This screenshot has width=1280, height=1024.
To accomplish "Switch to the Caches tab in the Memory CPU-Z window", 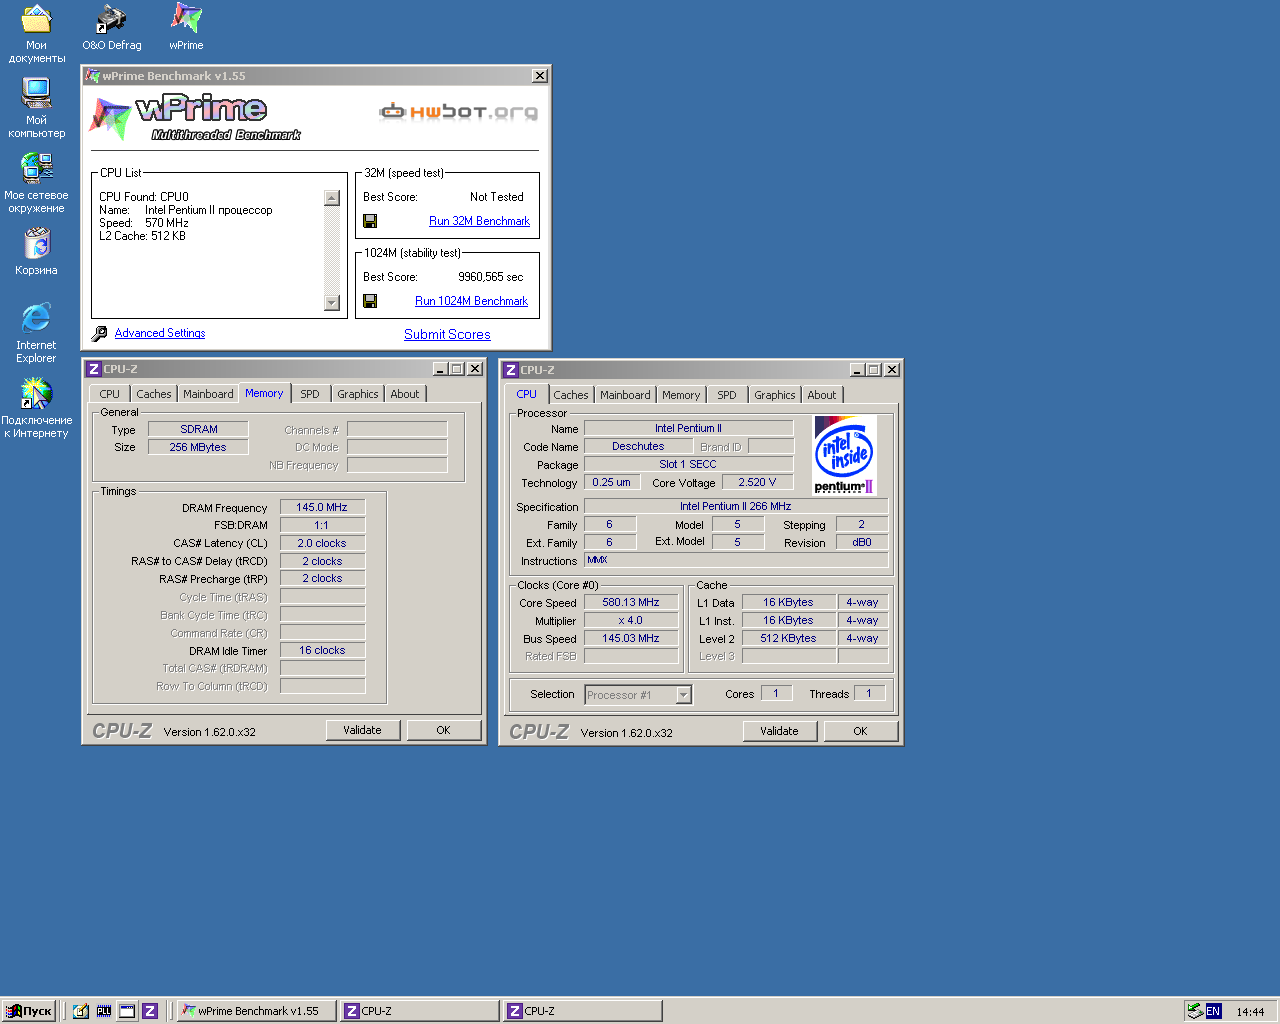I will (154, 394).
